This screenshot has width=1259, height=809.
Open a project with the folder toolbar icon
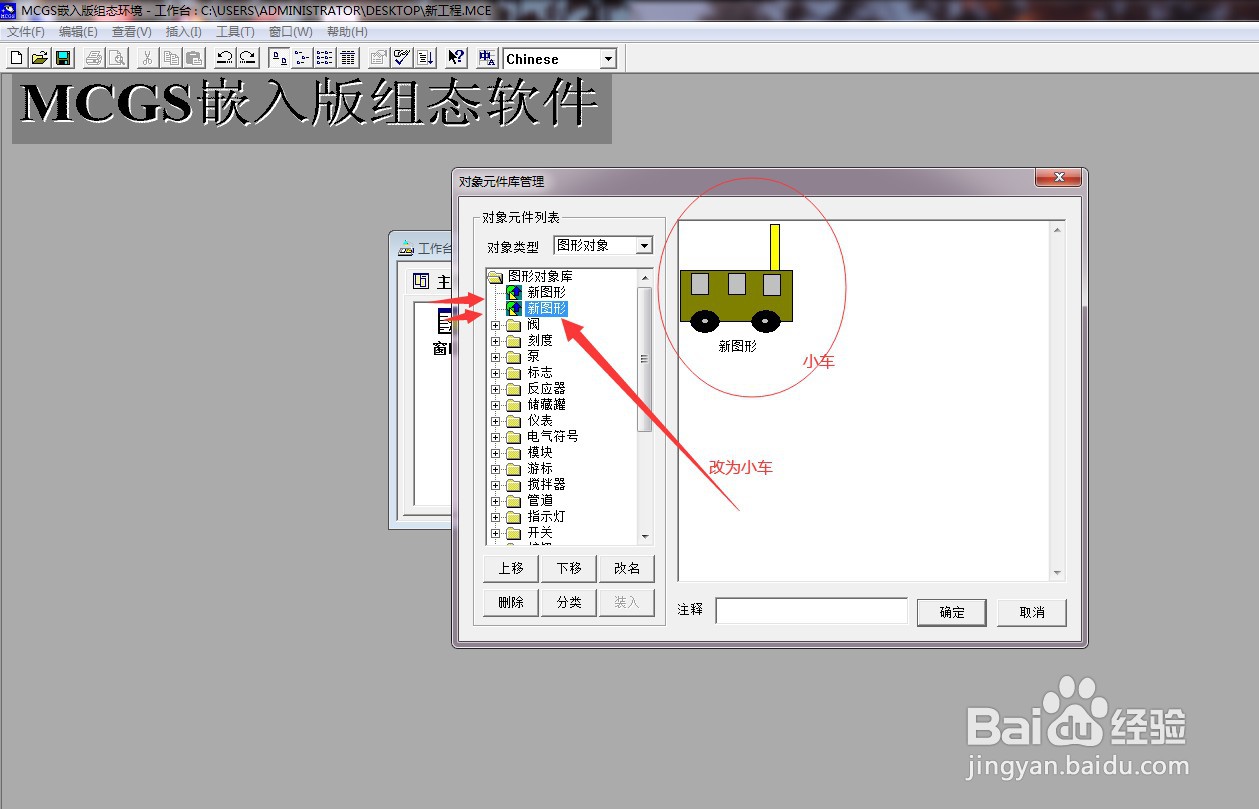[39, 58]
